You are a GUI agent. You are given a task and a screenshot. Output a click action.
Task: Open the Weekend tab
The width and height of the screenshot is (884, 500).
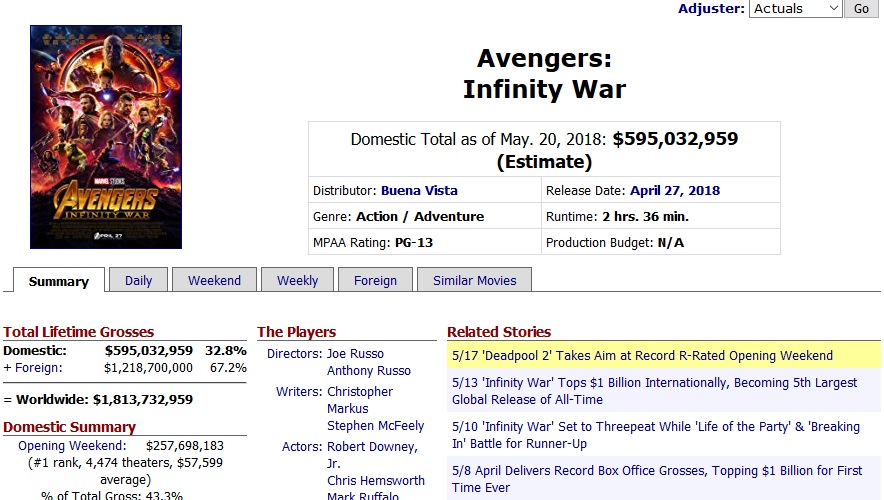pyautogui.click(x=214, y=280)
